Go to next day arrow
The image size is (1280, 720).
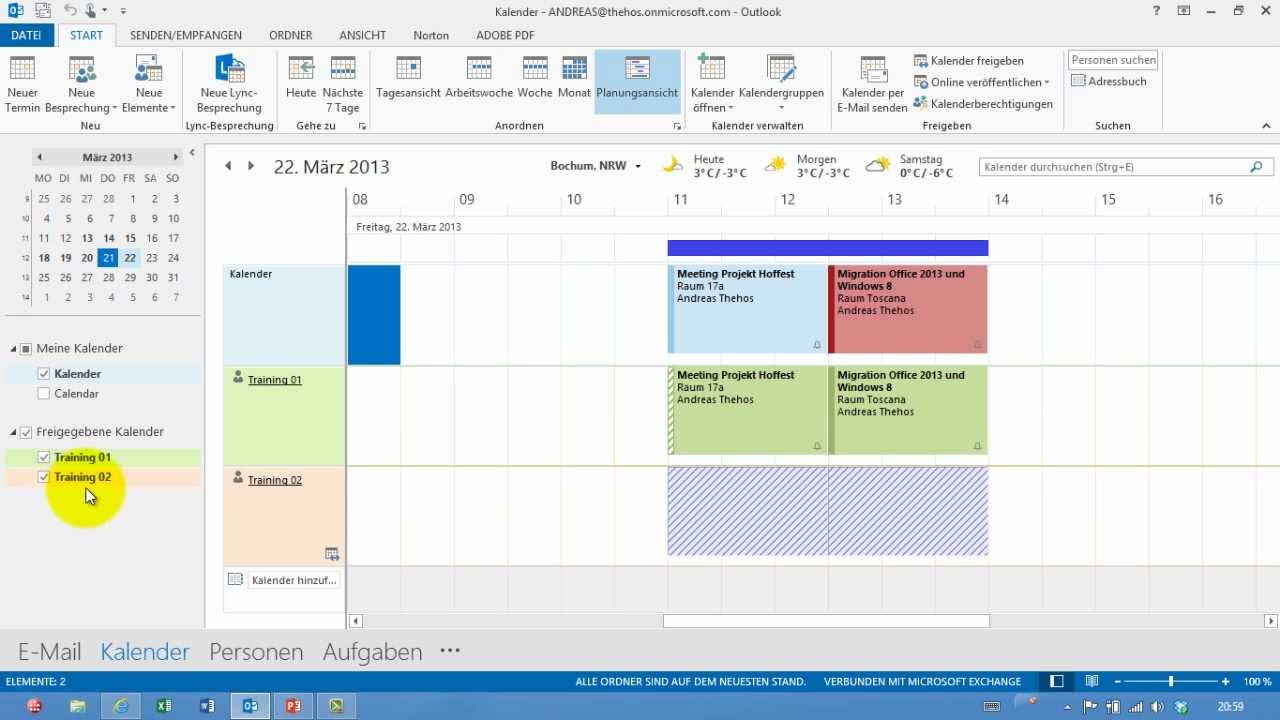(x=251, y=166)
